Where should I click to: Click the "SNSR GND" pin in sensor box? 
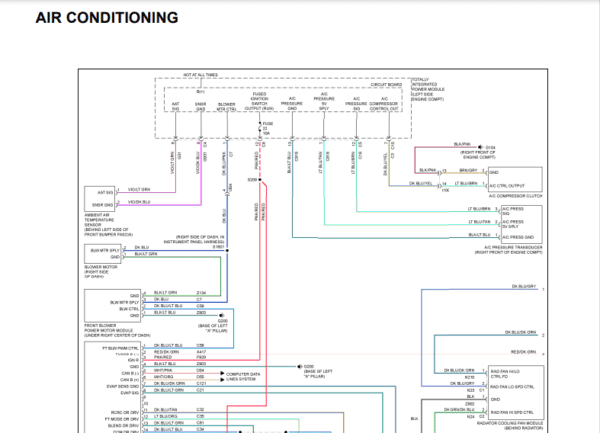coord(102,205)
